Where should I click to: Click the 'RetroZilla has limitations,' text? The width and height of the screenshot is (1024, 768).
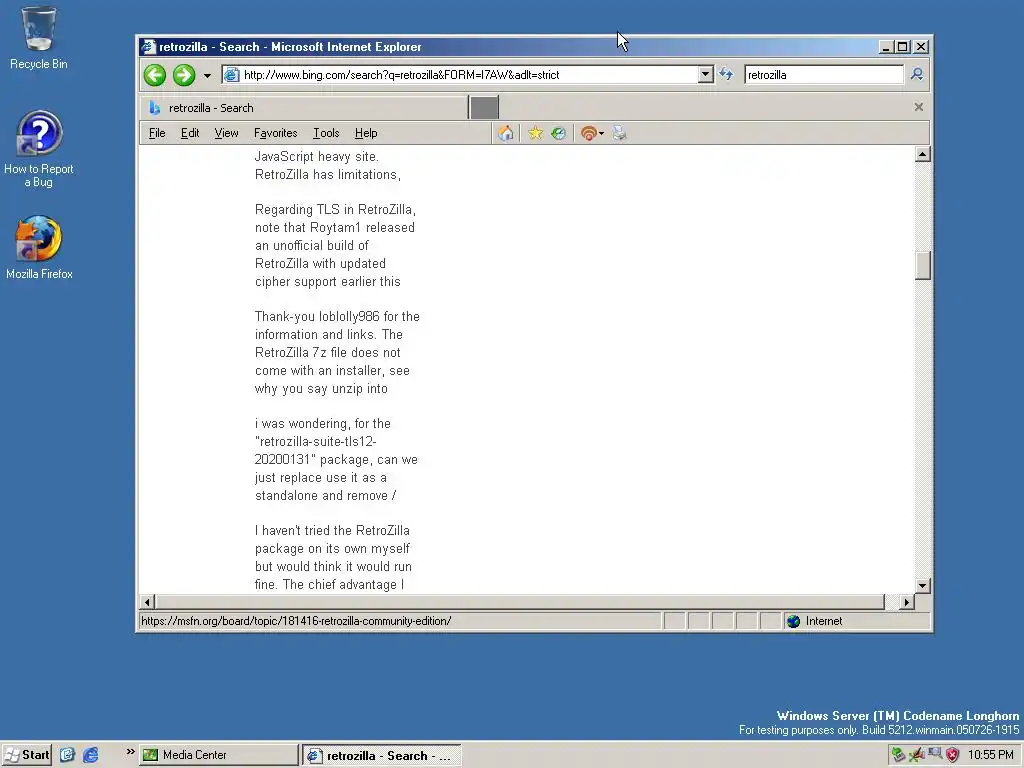tap(328, 175)
